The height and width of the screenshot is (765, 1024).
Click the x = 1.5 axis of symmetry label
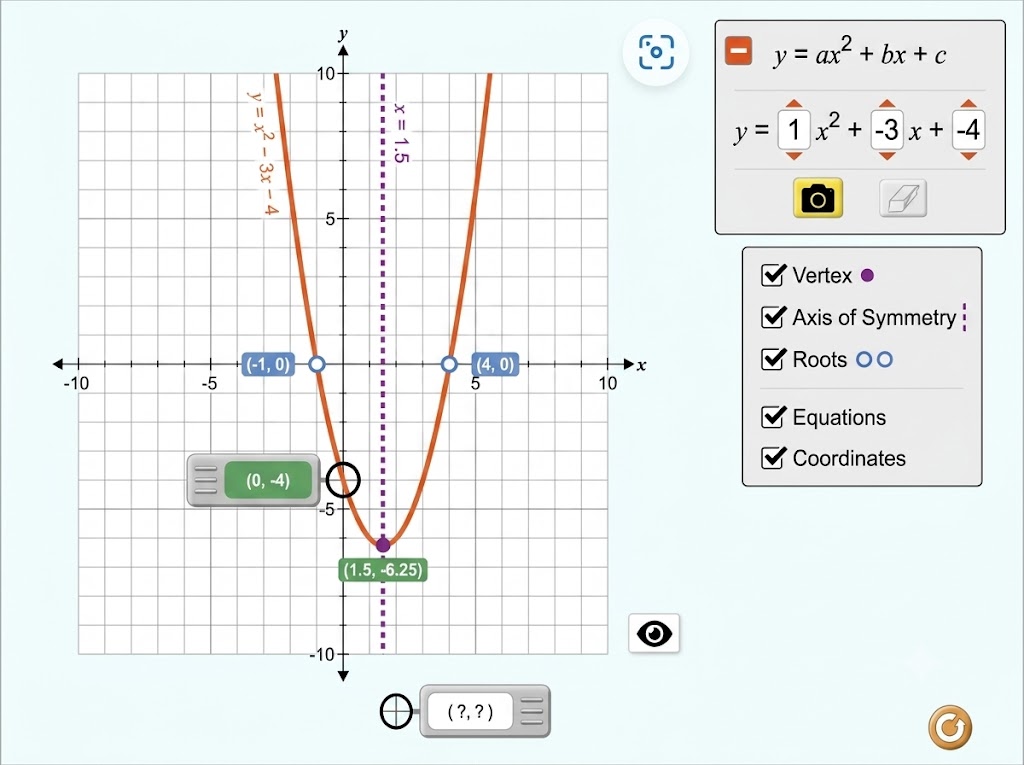tap(400, 133)
